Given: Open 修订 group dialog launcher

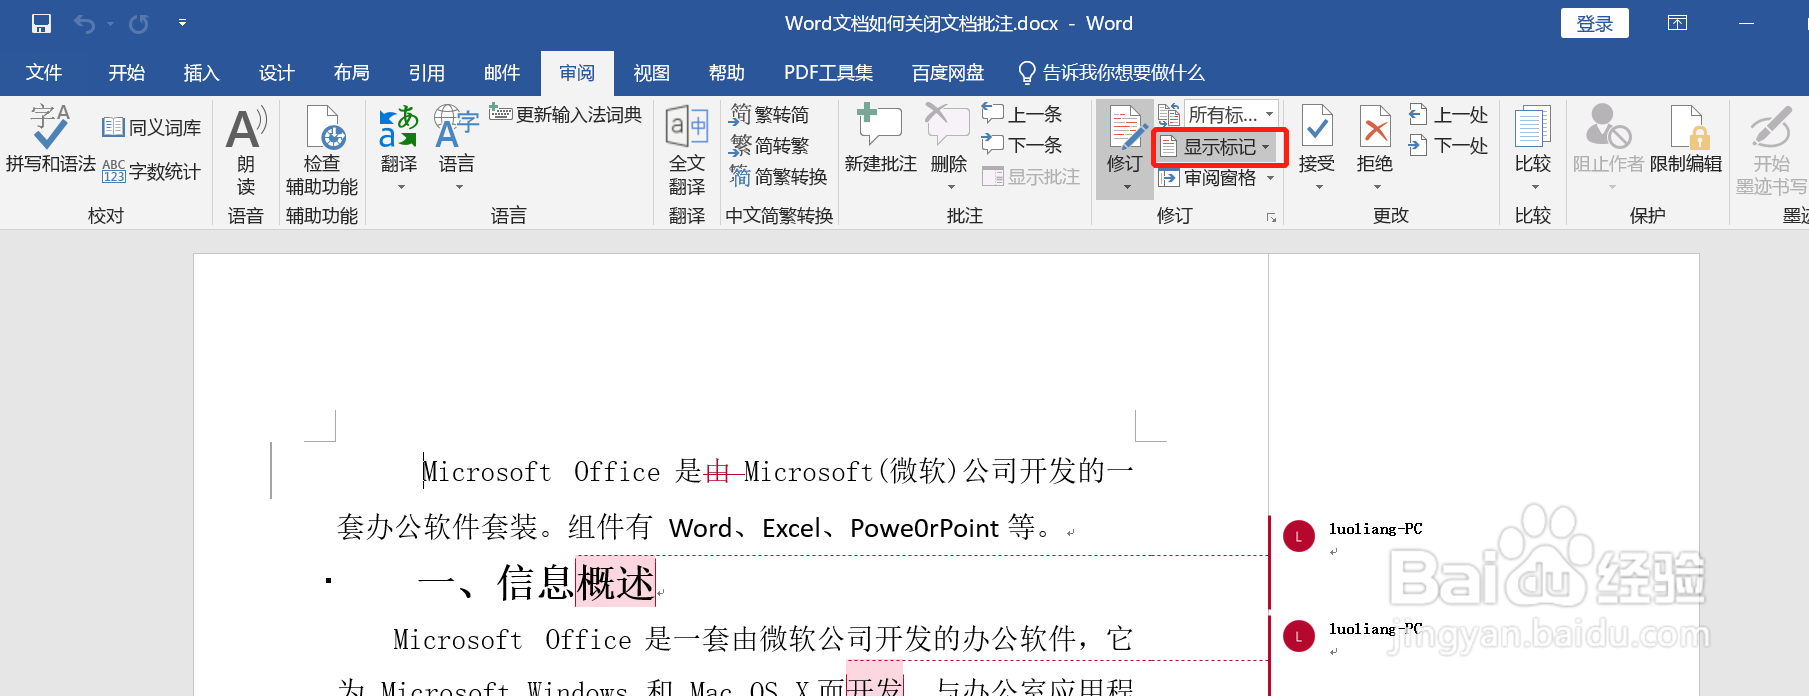Looking at the screenshot, I should coord(1271,217).
